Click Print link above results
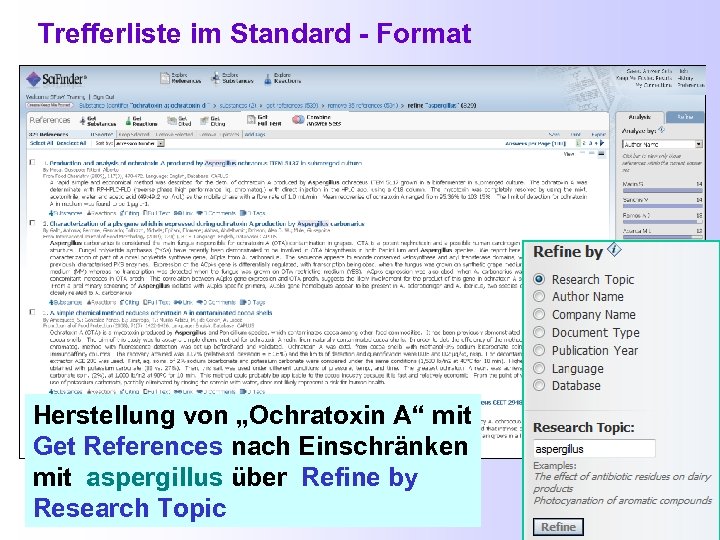The height and width of the screenshot is (540, 720). click(x=575, y=135)
